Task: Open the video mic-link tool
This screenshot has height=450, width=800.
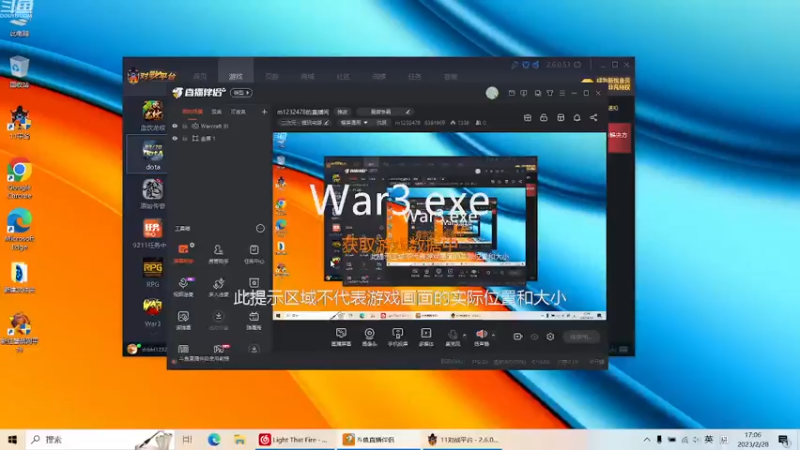Action: [183, 287]
